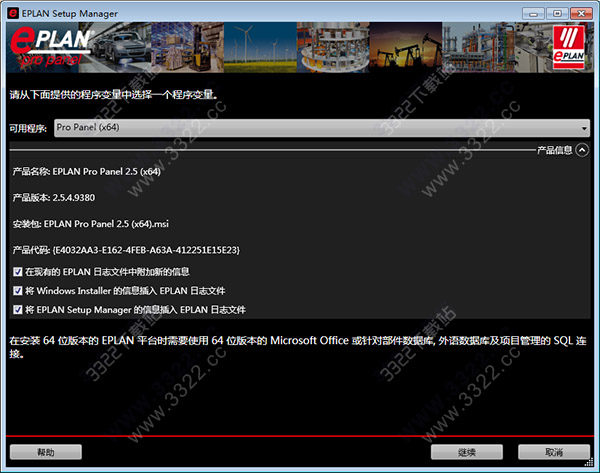Viewport: 600px width, 473px height.
Task: Toggle 将 Windows Installer 的信息插入 EPLAN 日志文件 checkbox
Action: coord(18,291)
